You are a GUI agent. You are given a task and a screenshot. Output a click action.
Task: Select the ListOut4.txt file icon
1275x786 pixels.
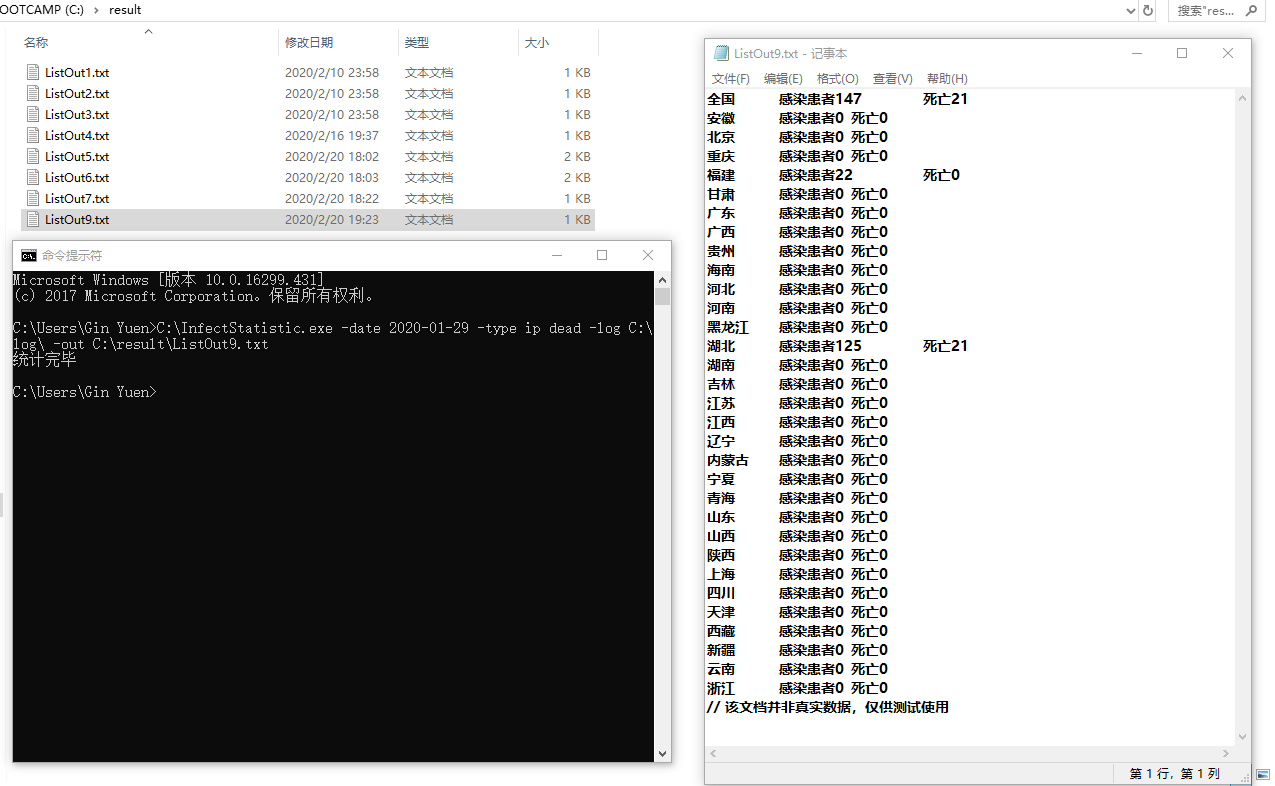tap(34, 135)
